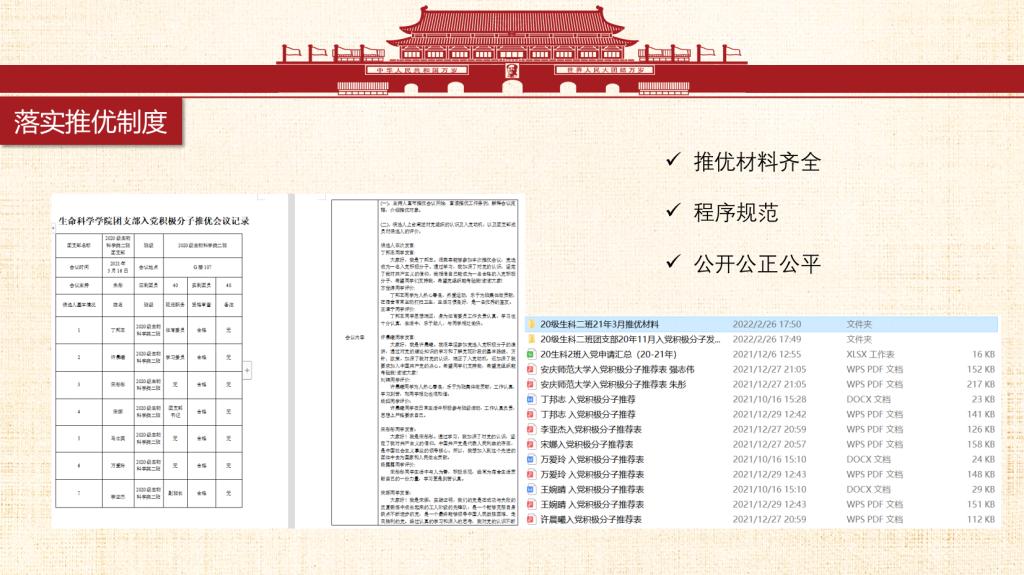Select the PDF icon for 李亚杰入党积极分子推荐表
The height and width of the screenshot is (575, 1024).
(531, 429)
